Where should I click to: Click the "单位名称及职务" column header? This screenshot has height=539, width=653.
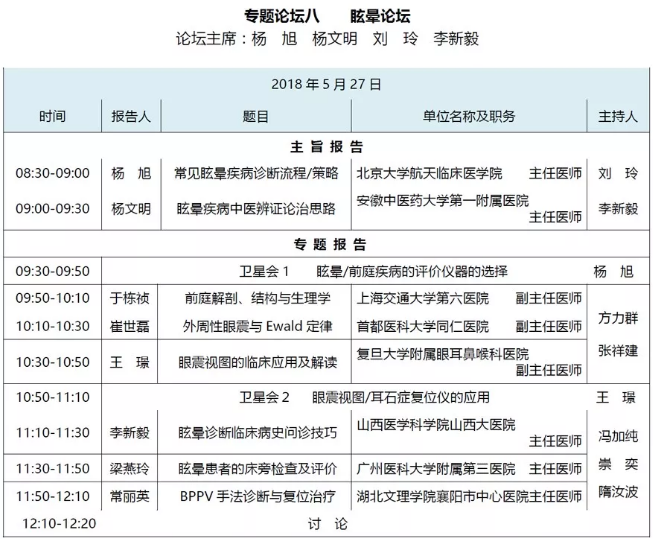[x=469, y=116]
